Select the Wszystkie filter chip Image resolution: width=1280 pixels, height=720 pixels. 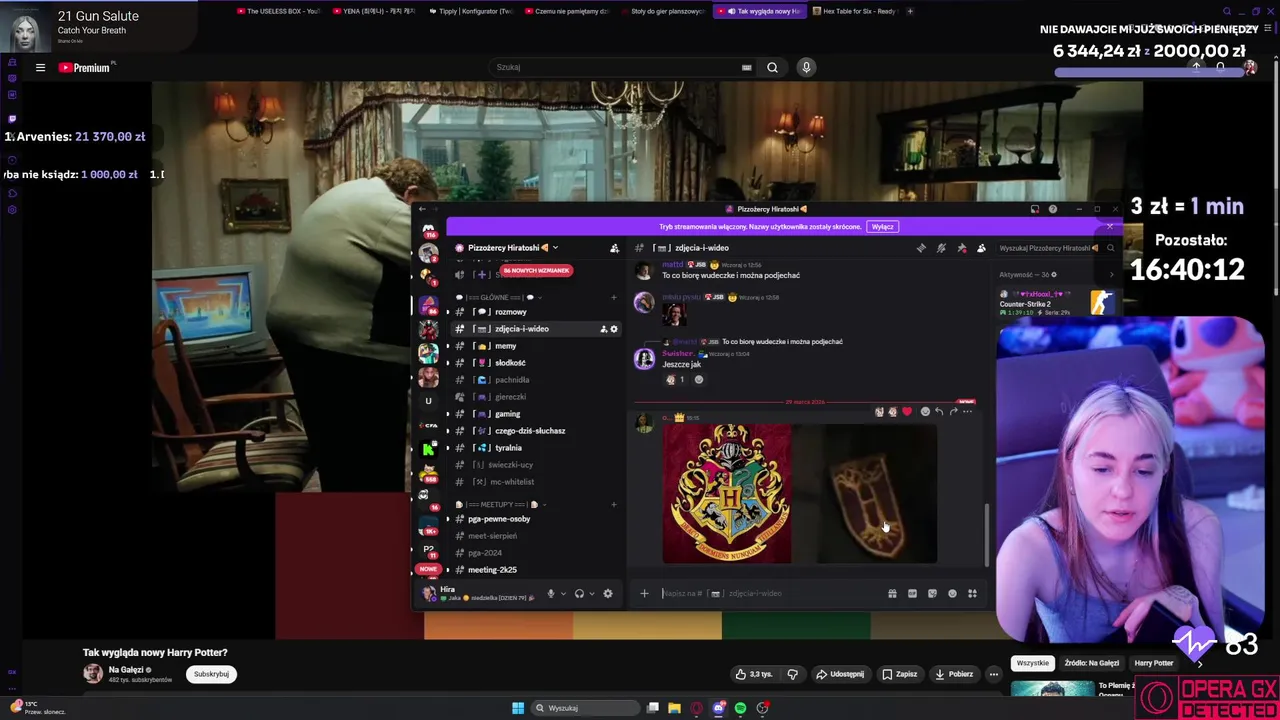tap(1032, 663)
